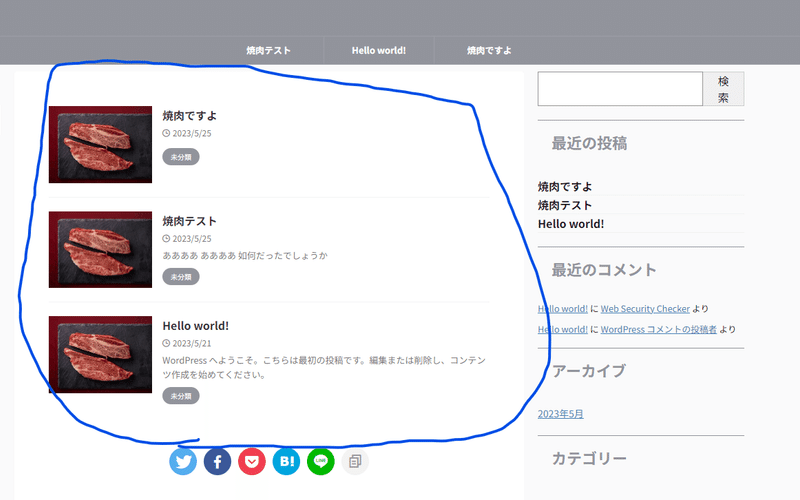This screenshot has width=800, height=500.
Task: Click the 最近のコメント sidebar heading
Action: coord(604,270)
